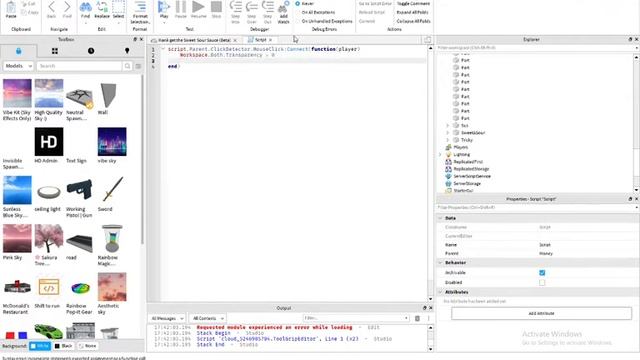This screenshot has width=640, height=360.
Task: Open Toolbox Inventory grid tab icon
Action: tap(55, 51)
